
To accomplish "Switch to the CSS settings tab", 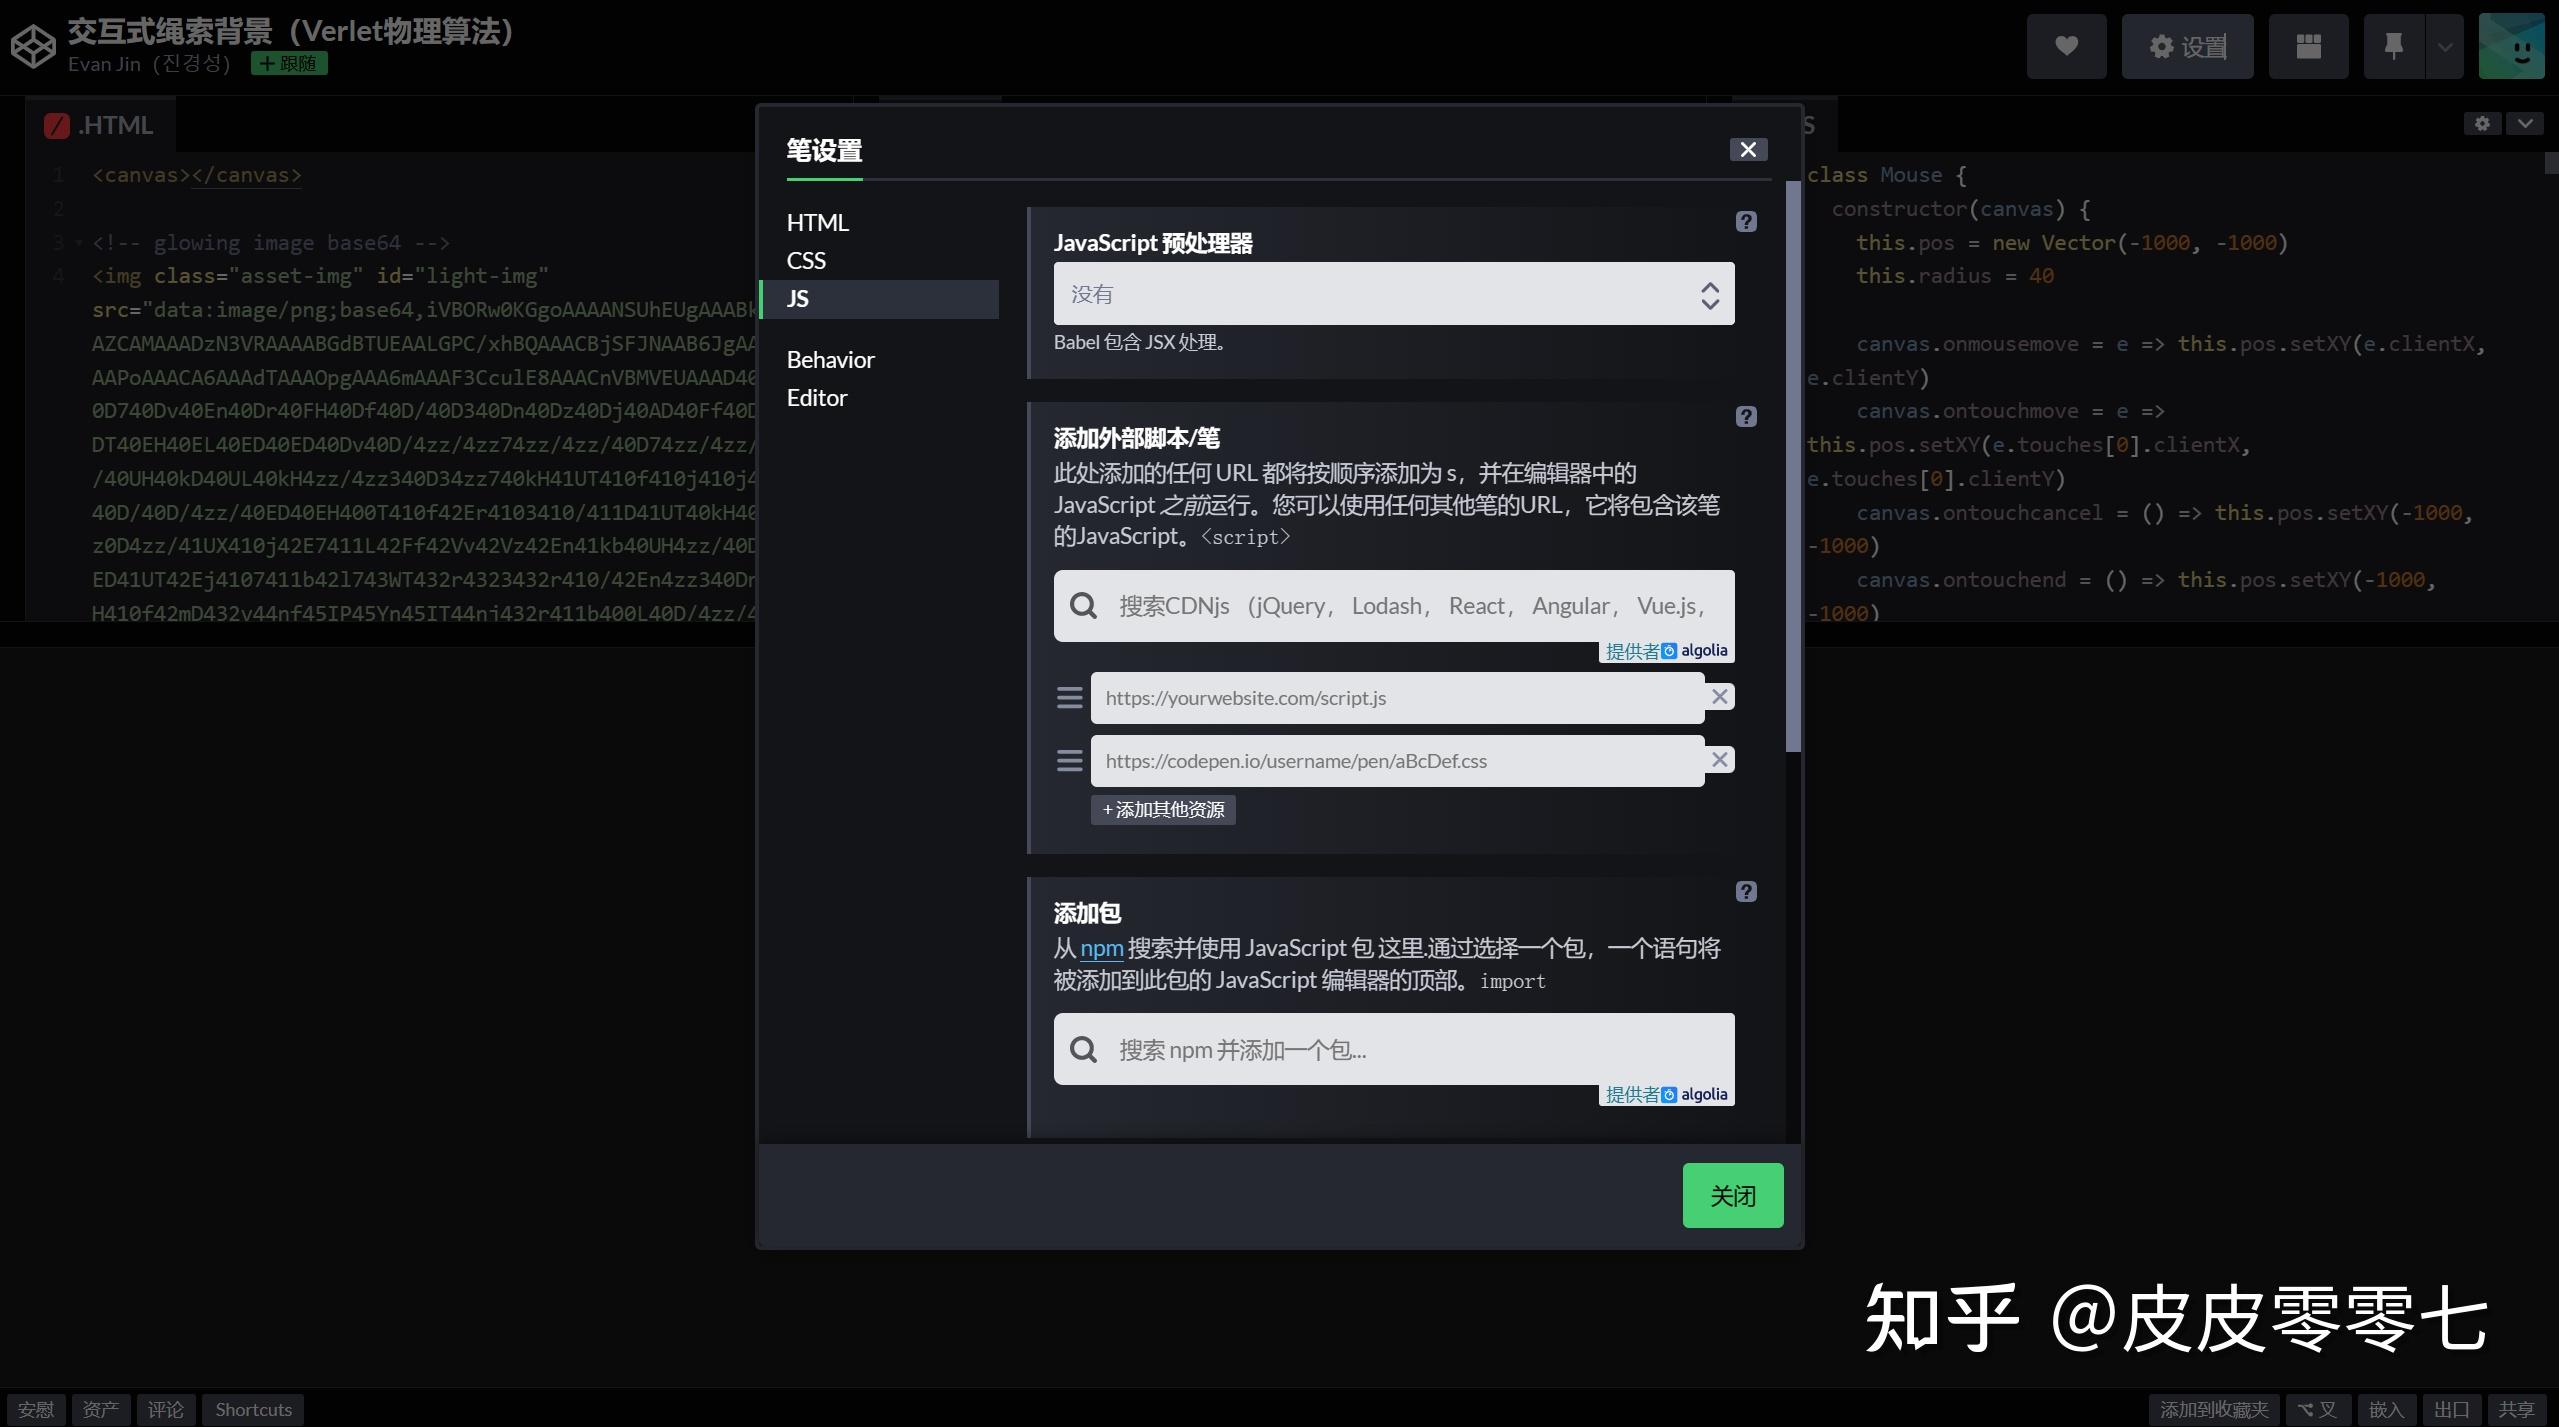I will [x=806, y=260].
